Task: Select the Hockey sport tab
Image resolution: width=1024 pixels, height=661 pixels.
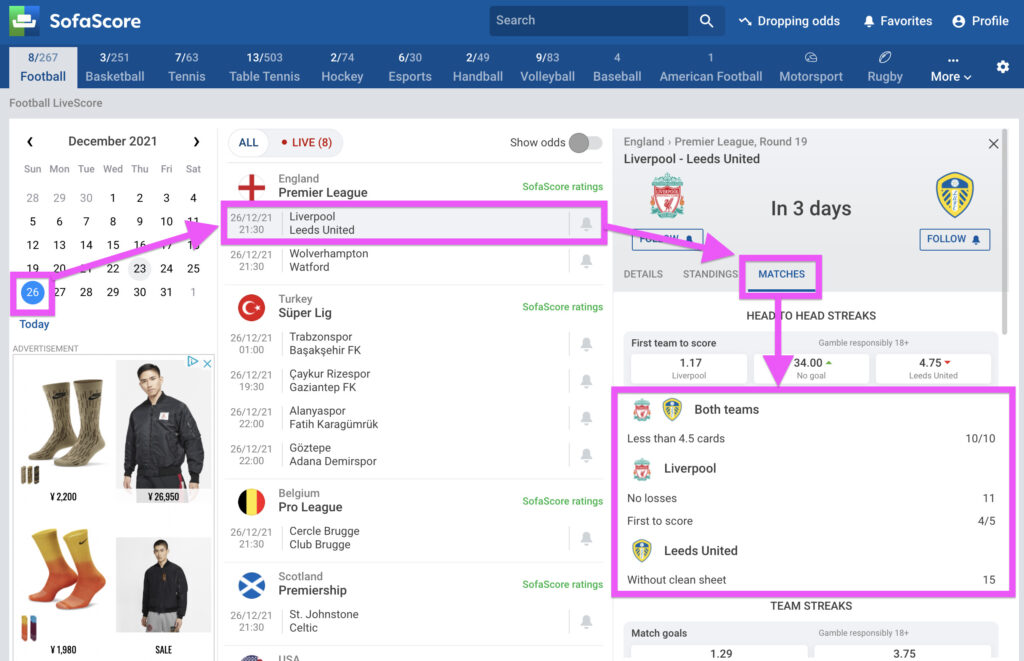Action: [x=342, y=67]
